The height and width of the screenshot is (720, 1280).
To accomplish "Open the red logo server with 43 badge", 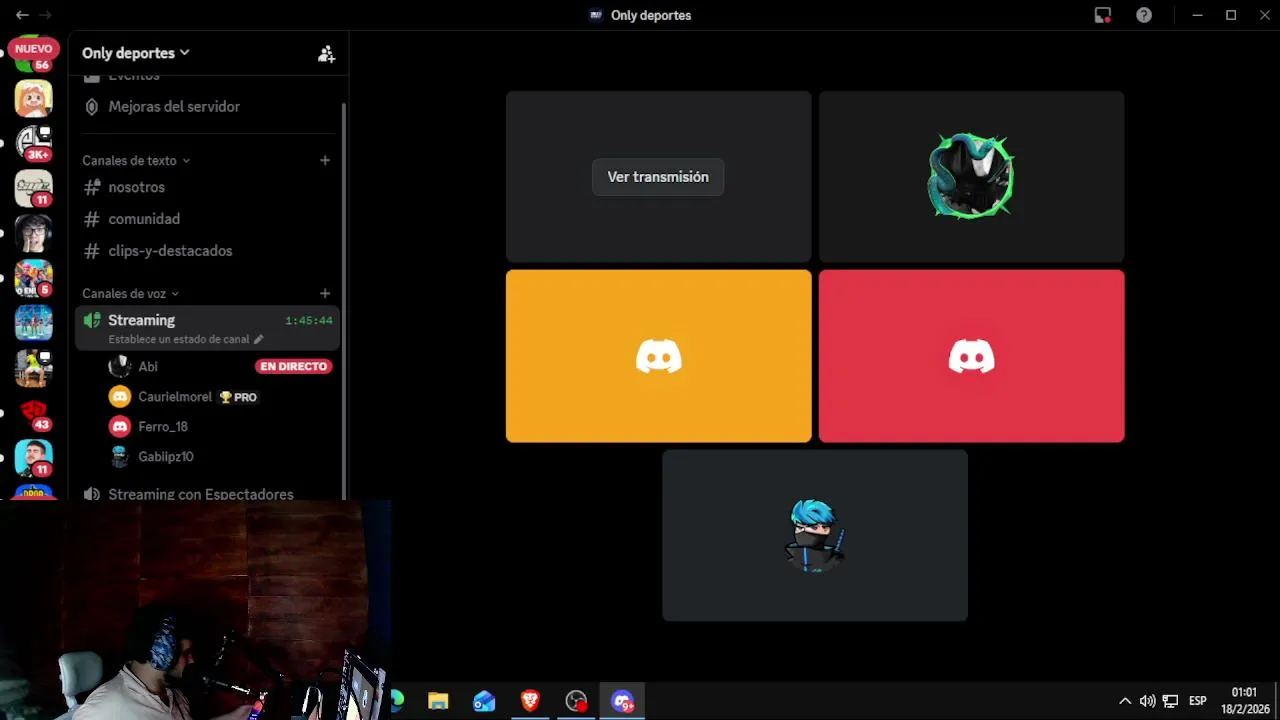I will (x=33, y=413).
